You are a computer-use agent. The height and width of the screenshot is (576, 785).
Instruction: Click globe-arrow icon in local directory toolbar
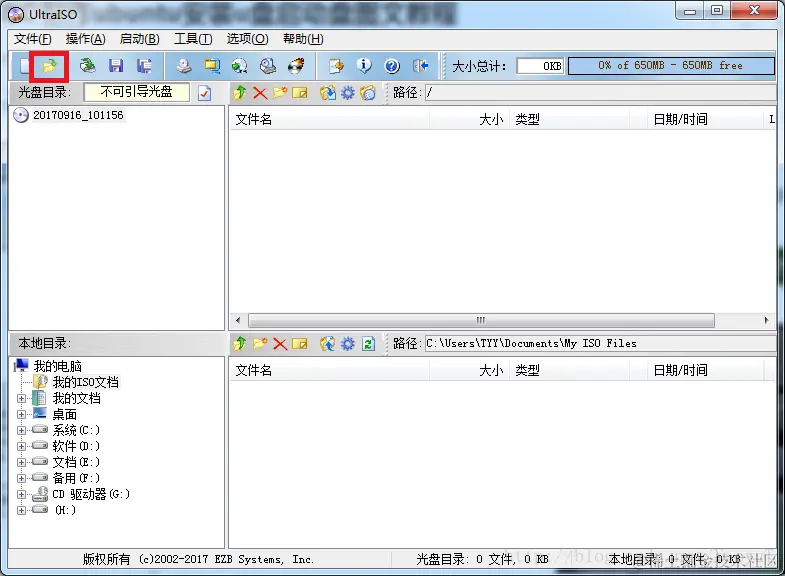328,344
